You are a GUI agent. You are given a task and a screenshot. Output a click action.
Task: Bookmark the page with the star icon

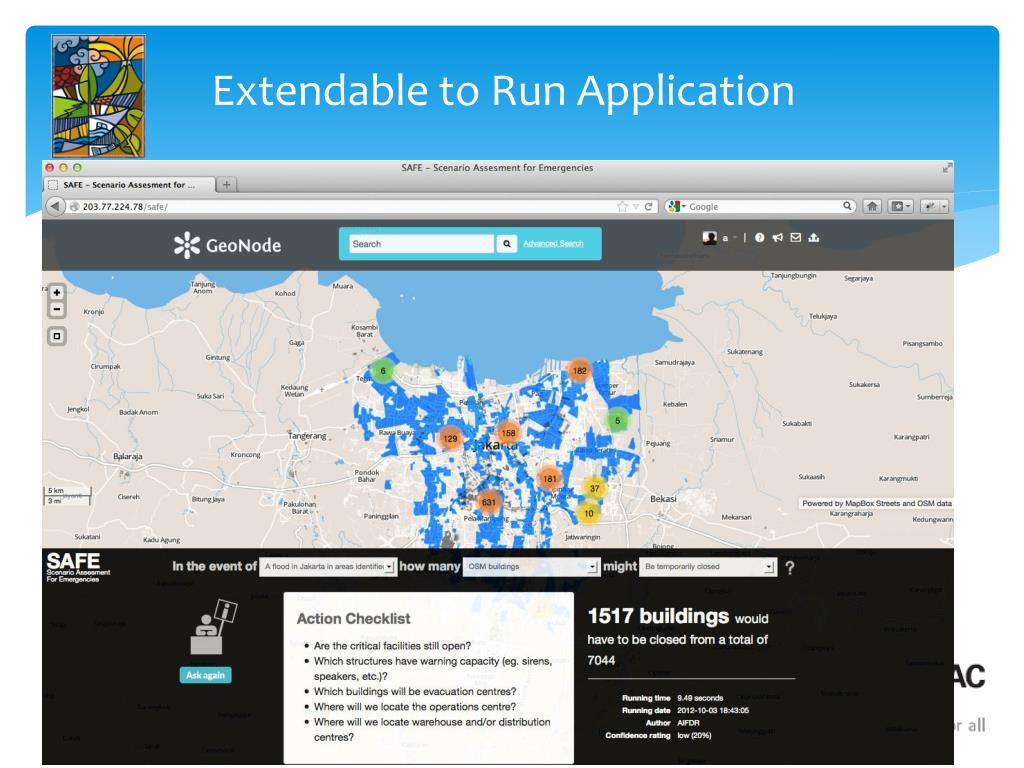622,206
